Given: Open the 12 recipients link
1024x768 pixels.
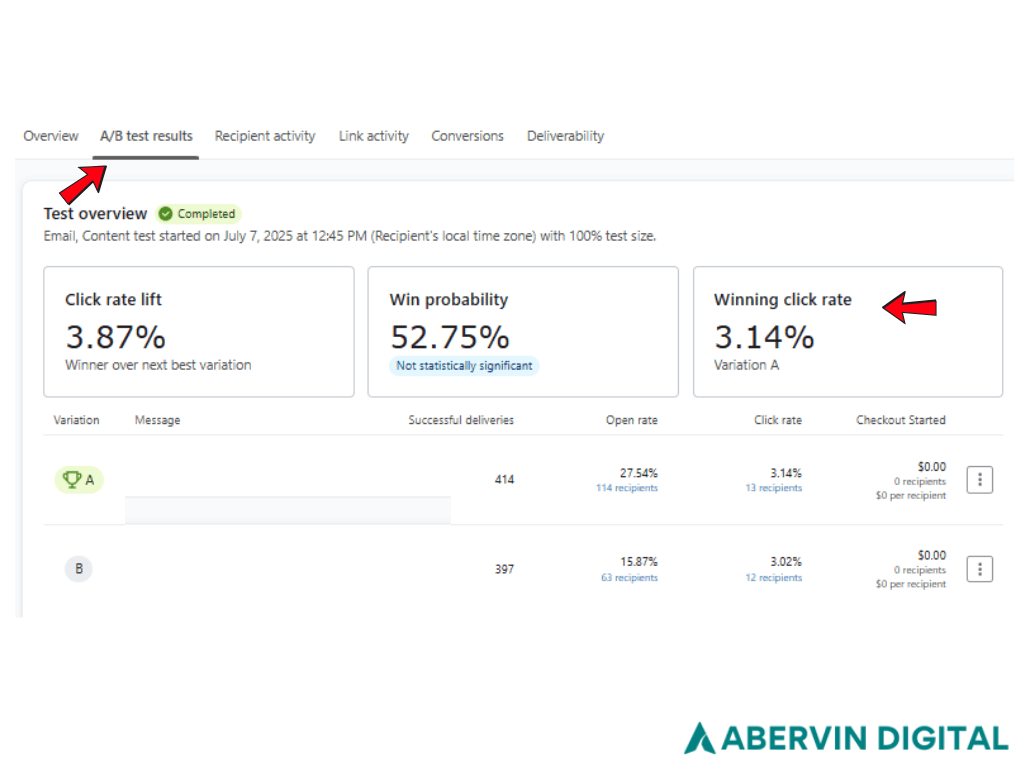Looking at the screenshot, I should click(x=774, y=577).
